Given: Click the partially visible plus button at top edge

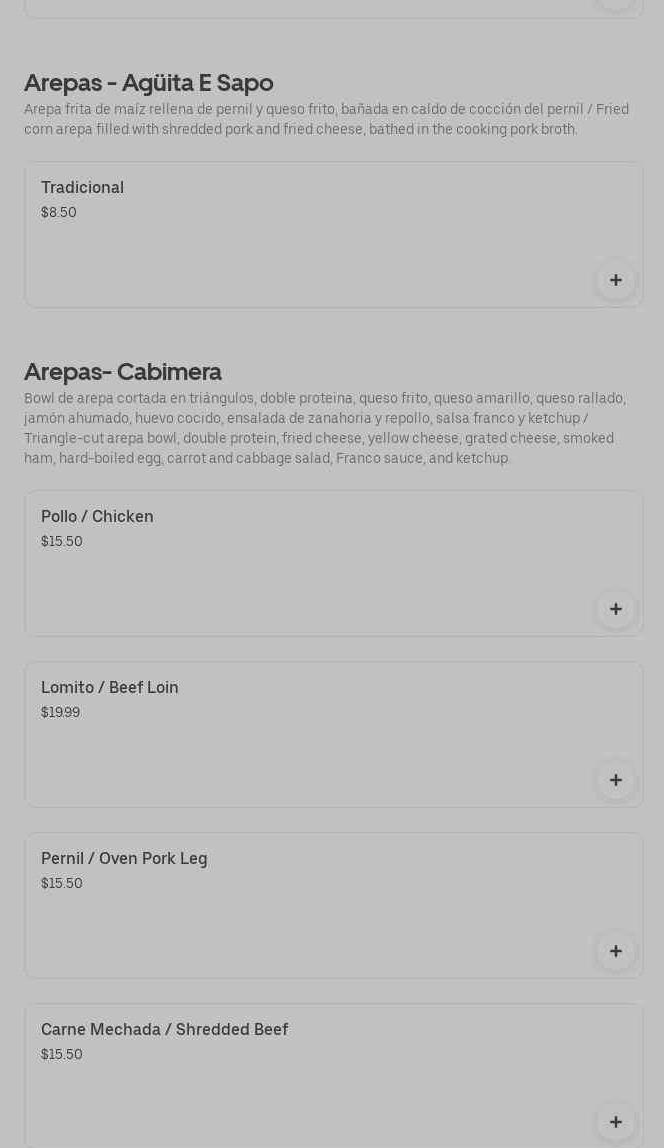Looking at the screenshot, I should point(616,3).
